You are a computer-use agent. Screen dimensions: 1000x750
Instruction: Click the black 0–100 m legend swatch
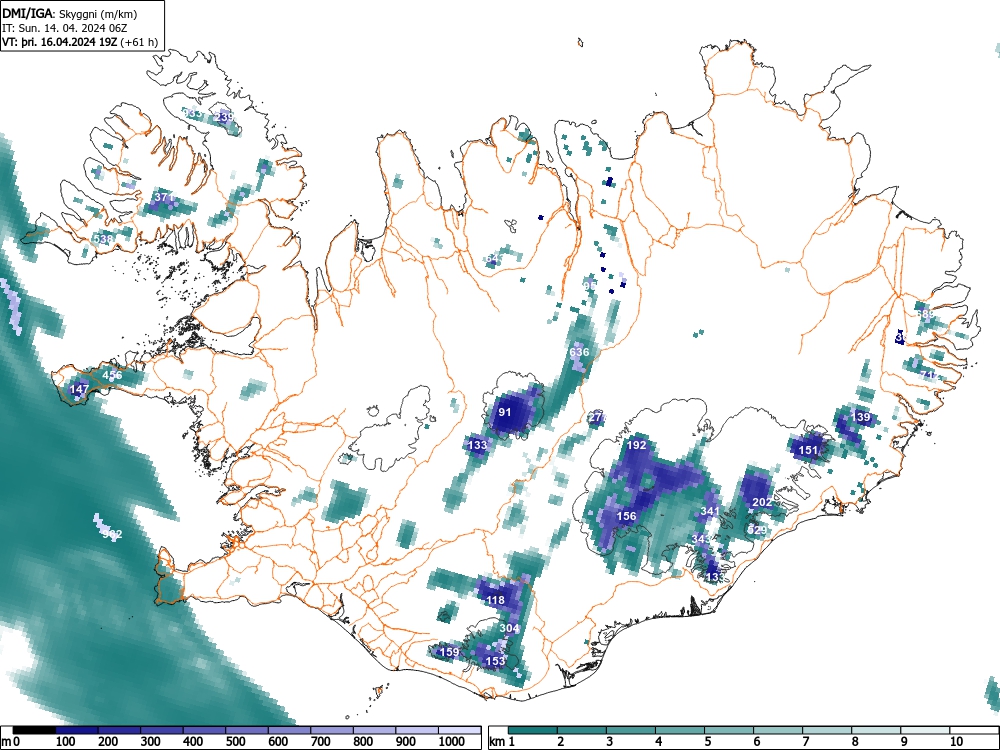coord(34,730)
